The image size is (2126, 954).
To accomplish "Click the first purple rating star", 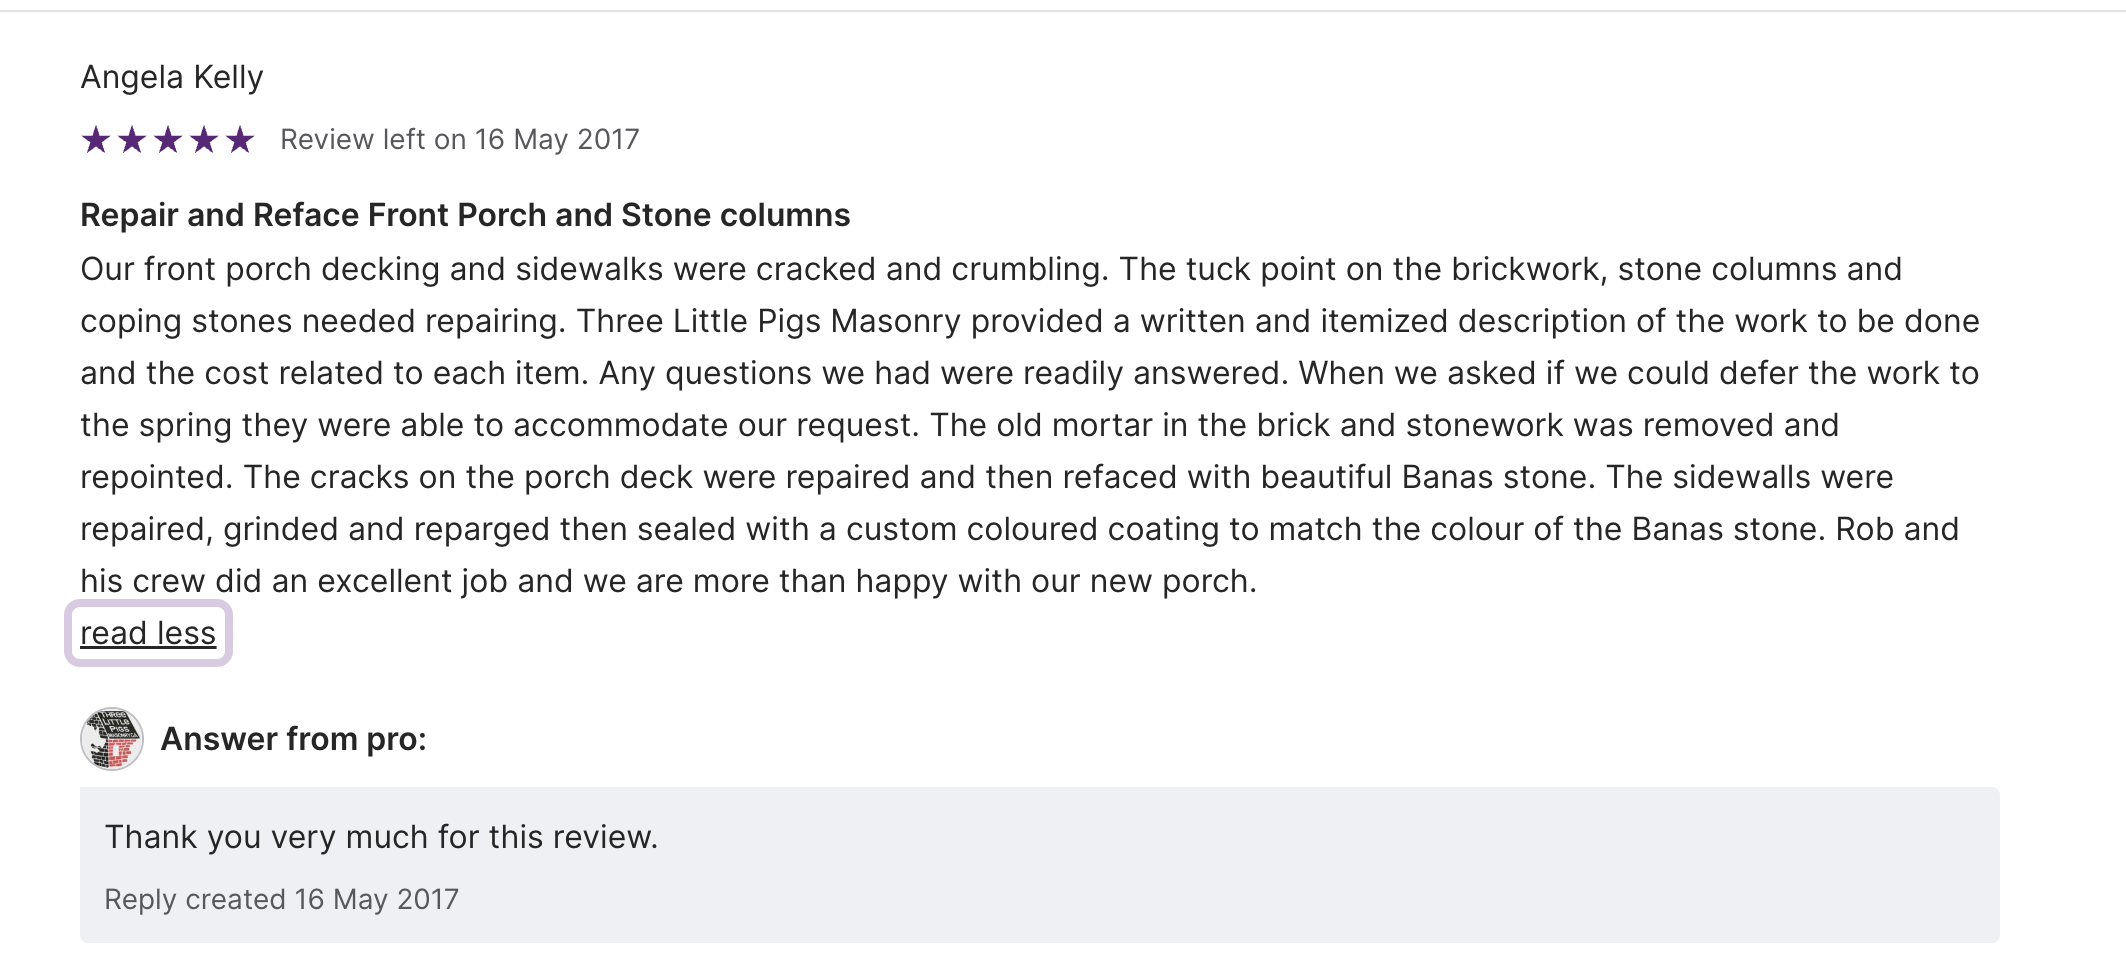I will coord(96,140).
